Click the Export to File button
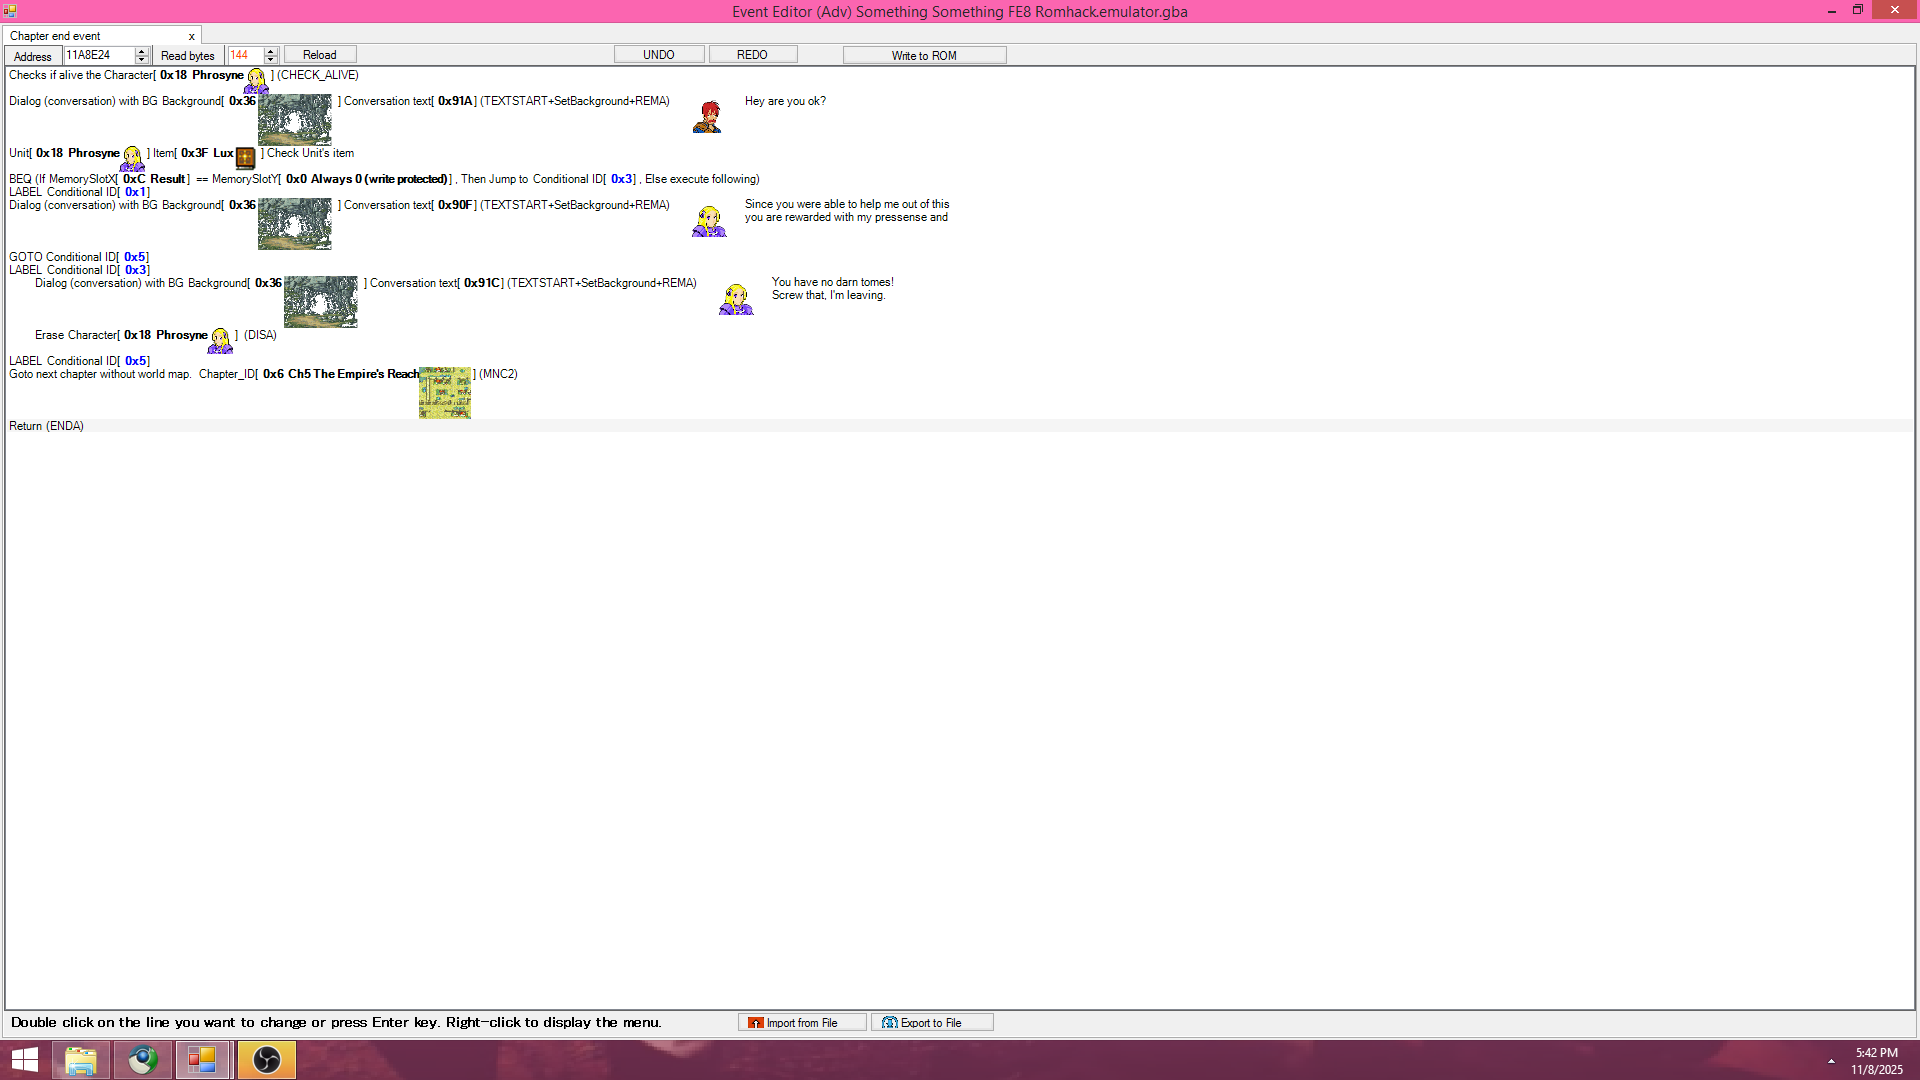 931,1022
